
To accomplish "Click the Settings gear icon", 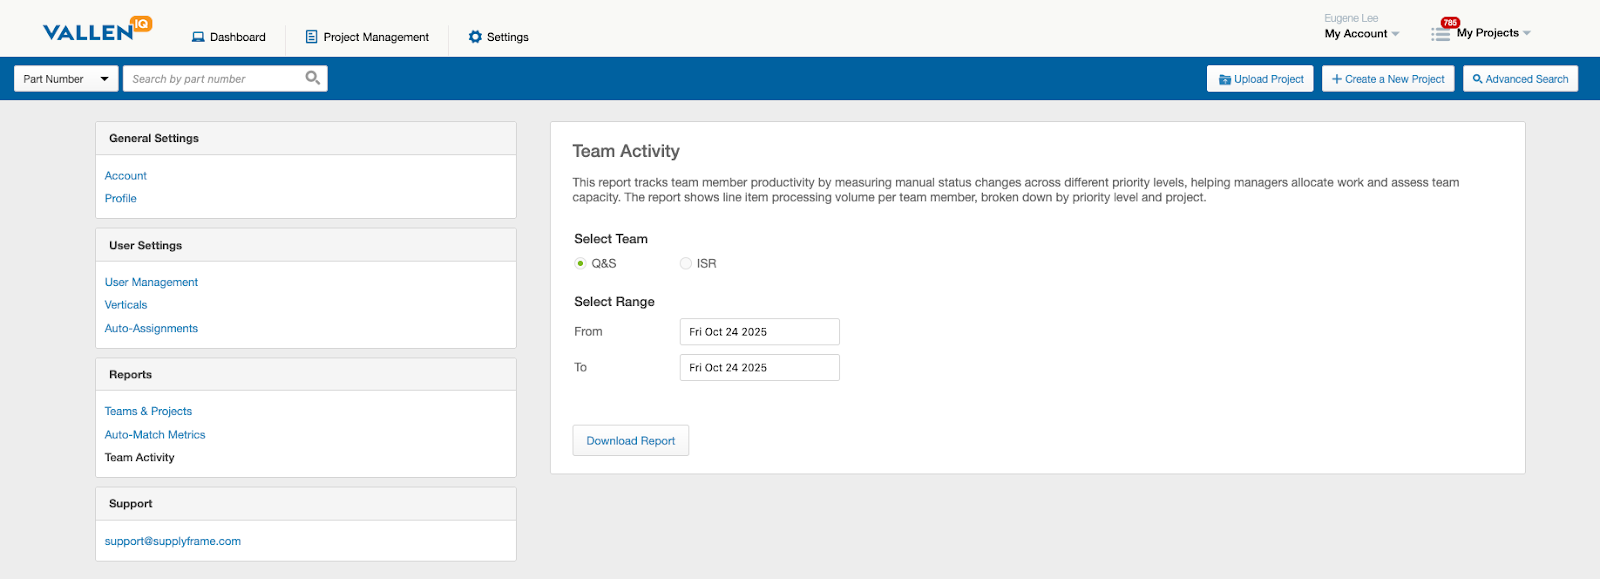I will click(x=475, y=37).
